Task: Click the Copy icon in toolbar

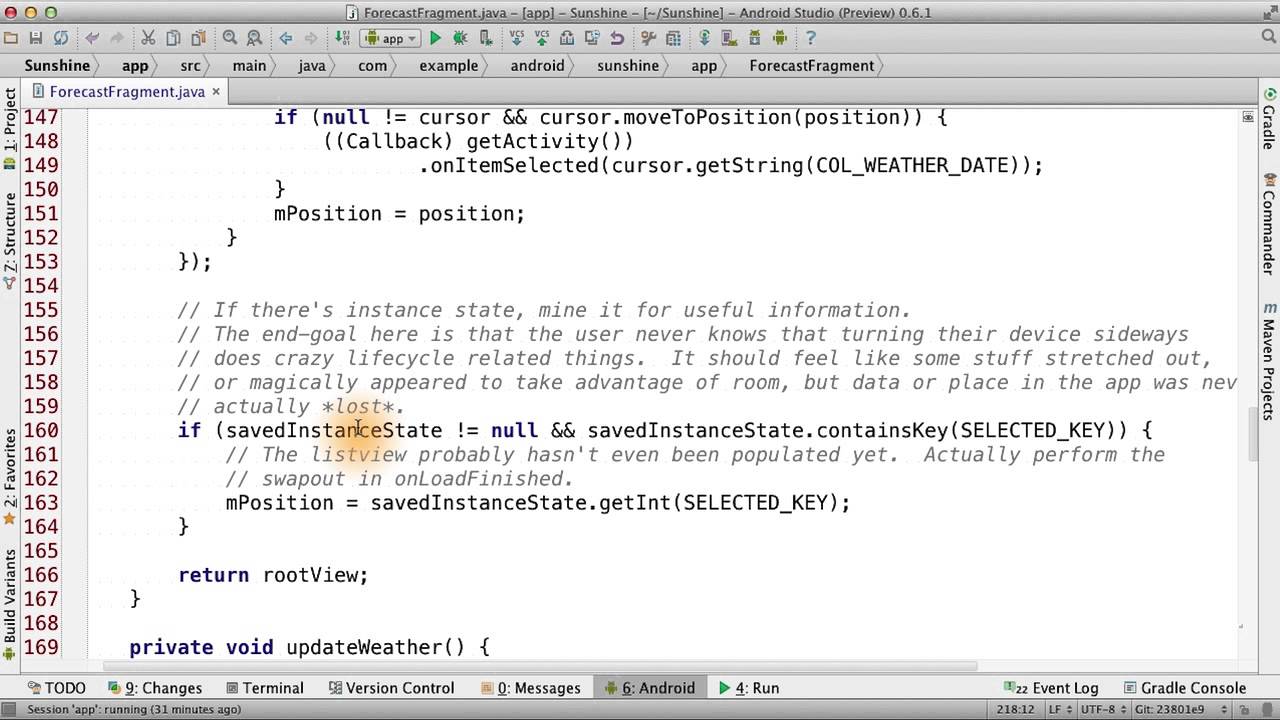Action: [x=173, y=38]
